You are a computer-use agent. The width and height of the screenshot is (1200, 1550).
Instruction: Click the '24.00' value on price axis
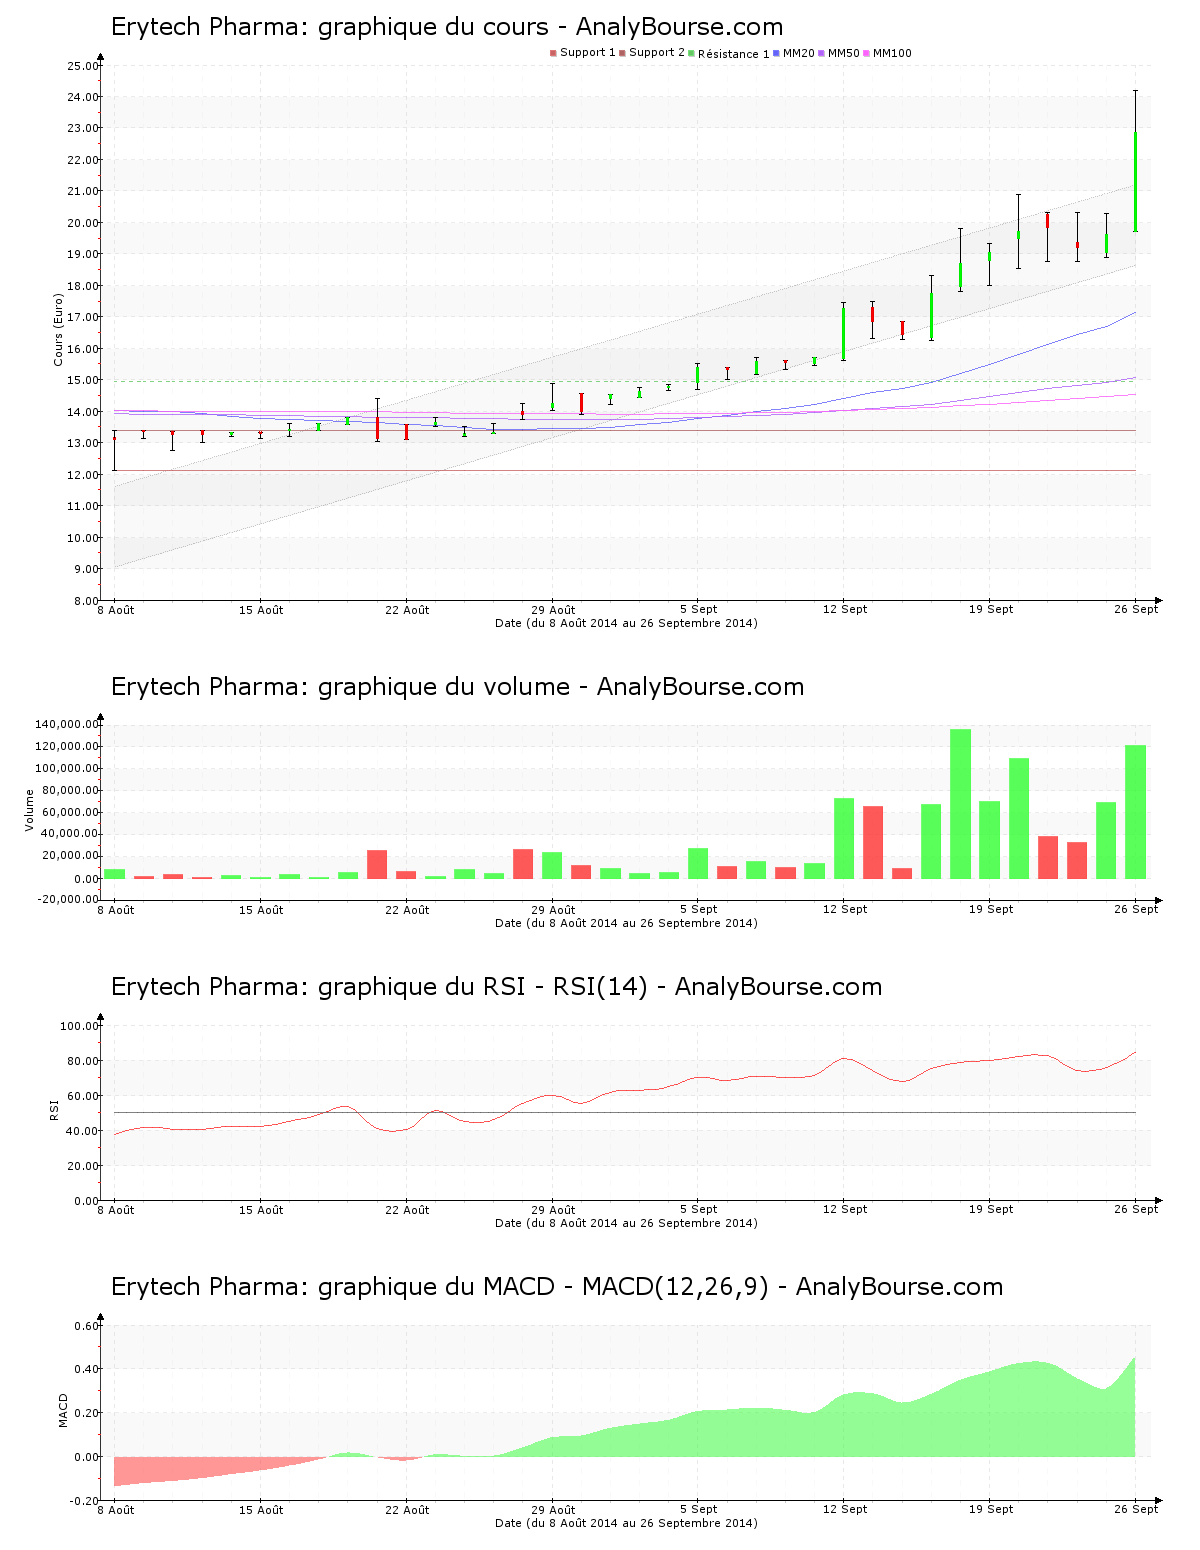[83, 98]
